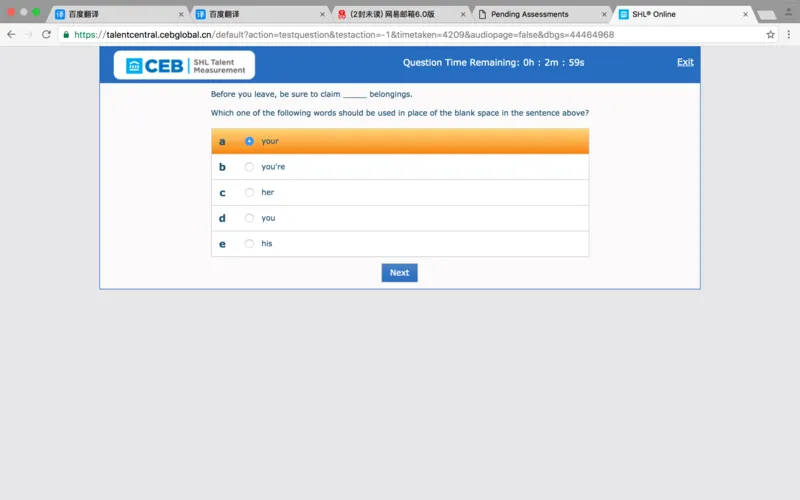This screenshot has height=500, width=800.
Task: Close the SHL Online tab
Action: coord(745,14)
